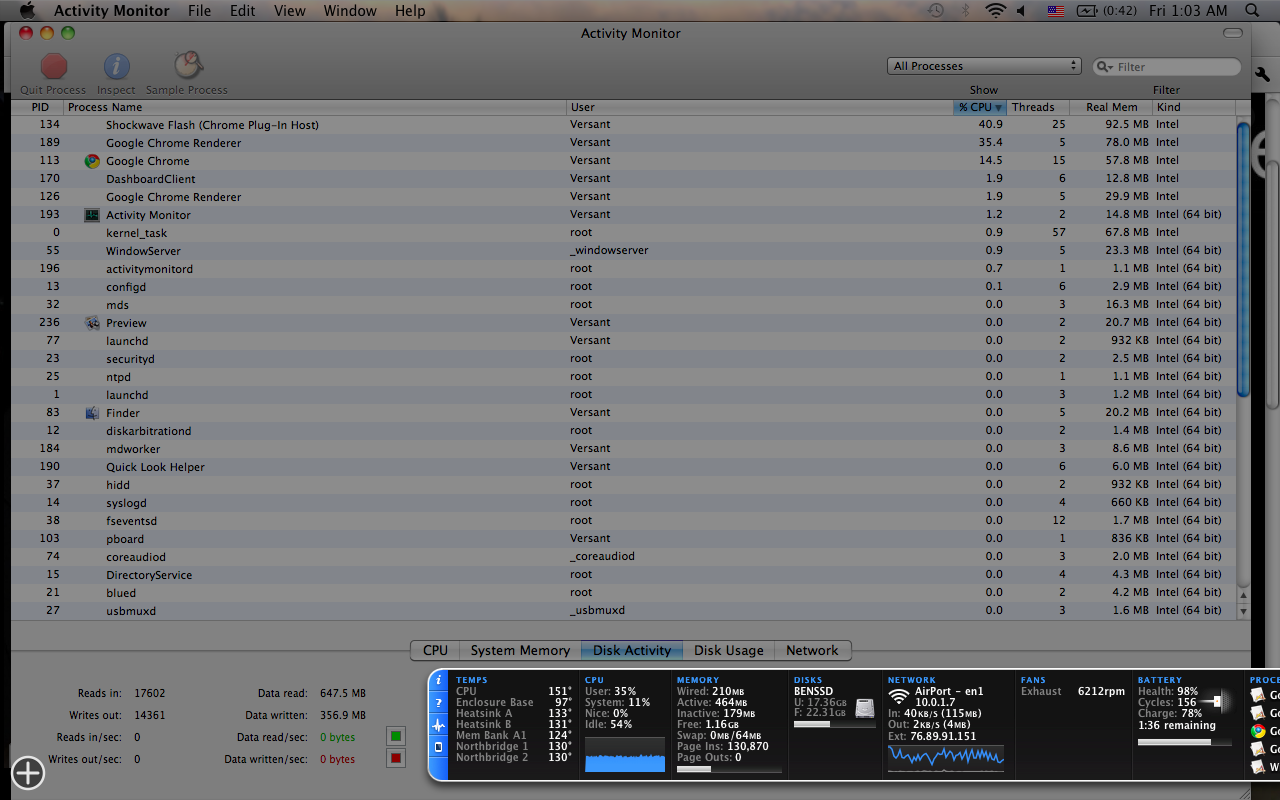Open the View menu
Image resolution: width=1280 pixels, height=800 pixels.
pyautogui.click(x=290, y=11)
